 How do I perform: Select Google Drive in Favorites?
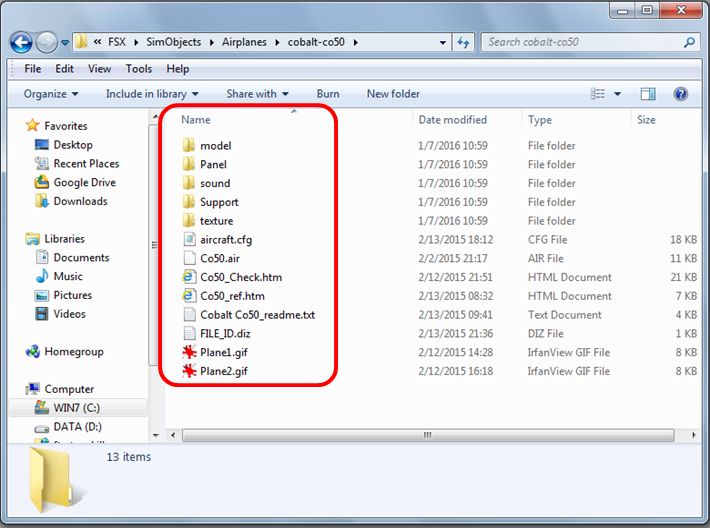point(75,182)
